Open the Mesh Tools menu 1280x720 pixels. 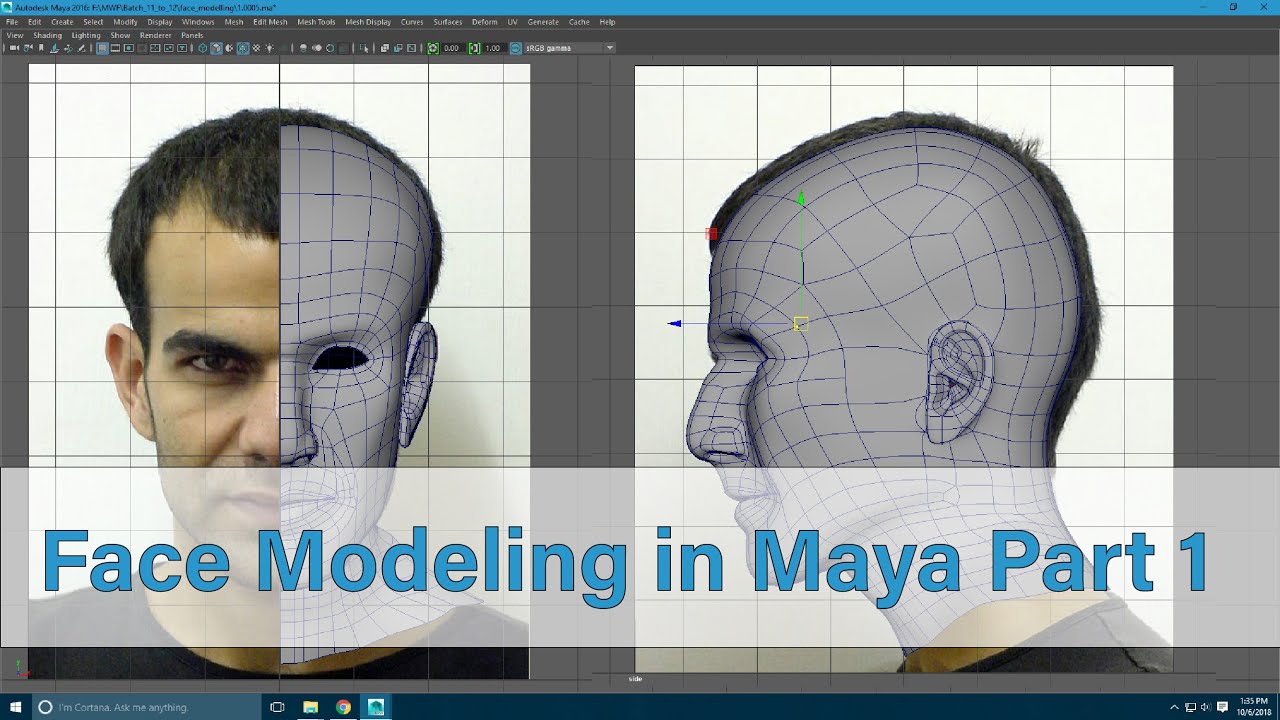pos(316,21)
